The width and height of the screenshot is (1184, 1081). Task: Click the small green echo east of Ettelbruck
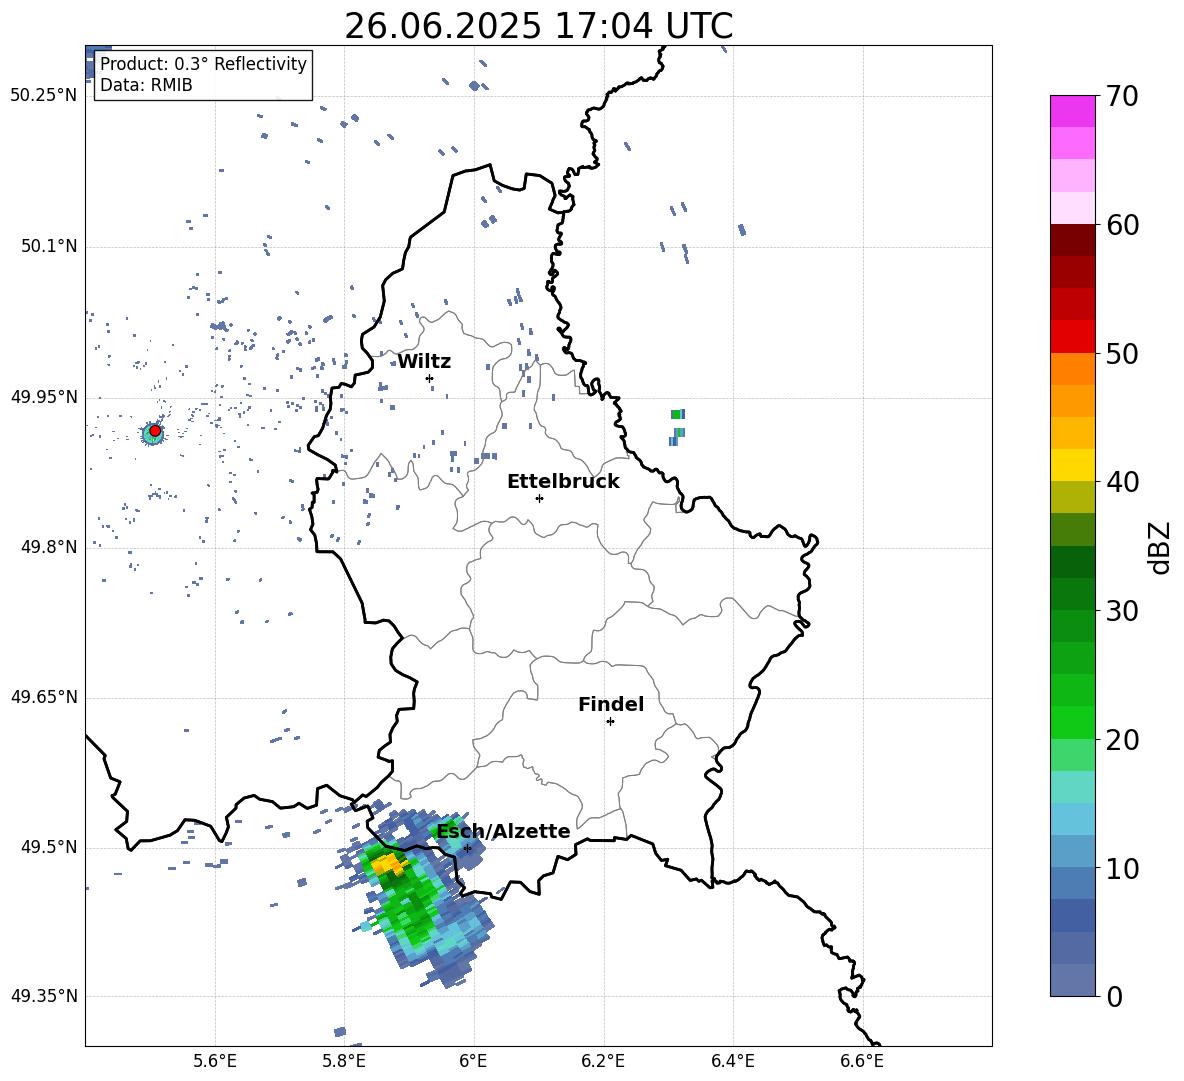[x=677, y=414]
